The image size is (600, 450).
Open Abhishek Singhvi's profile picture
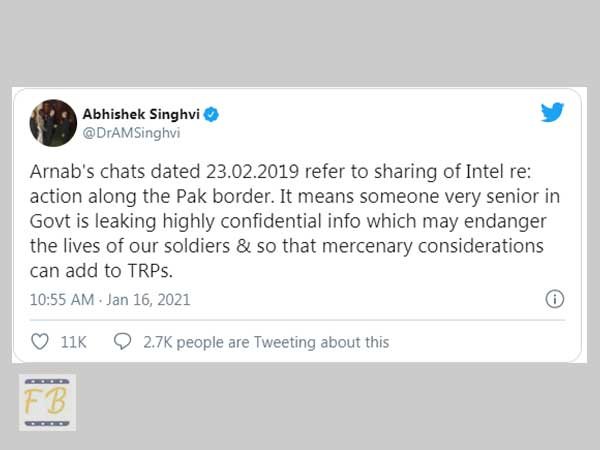point(53,123)
